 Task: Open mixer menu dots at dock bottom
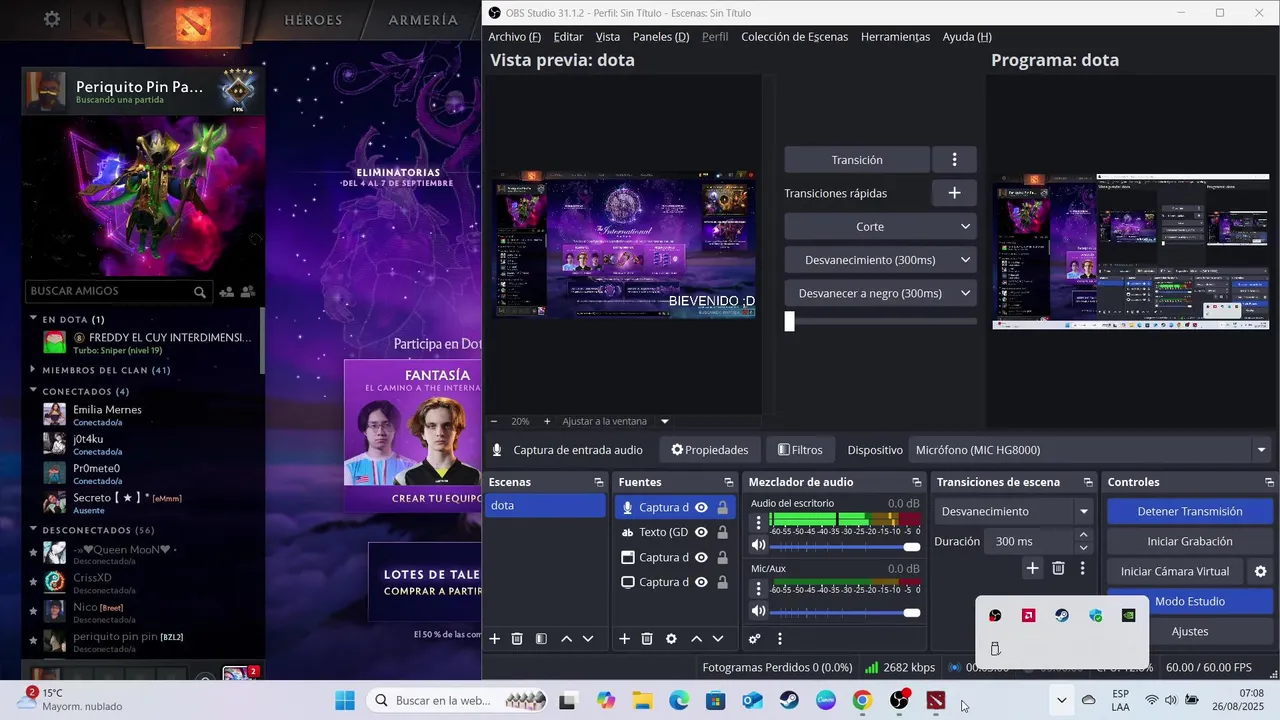tap(780, 639)
